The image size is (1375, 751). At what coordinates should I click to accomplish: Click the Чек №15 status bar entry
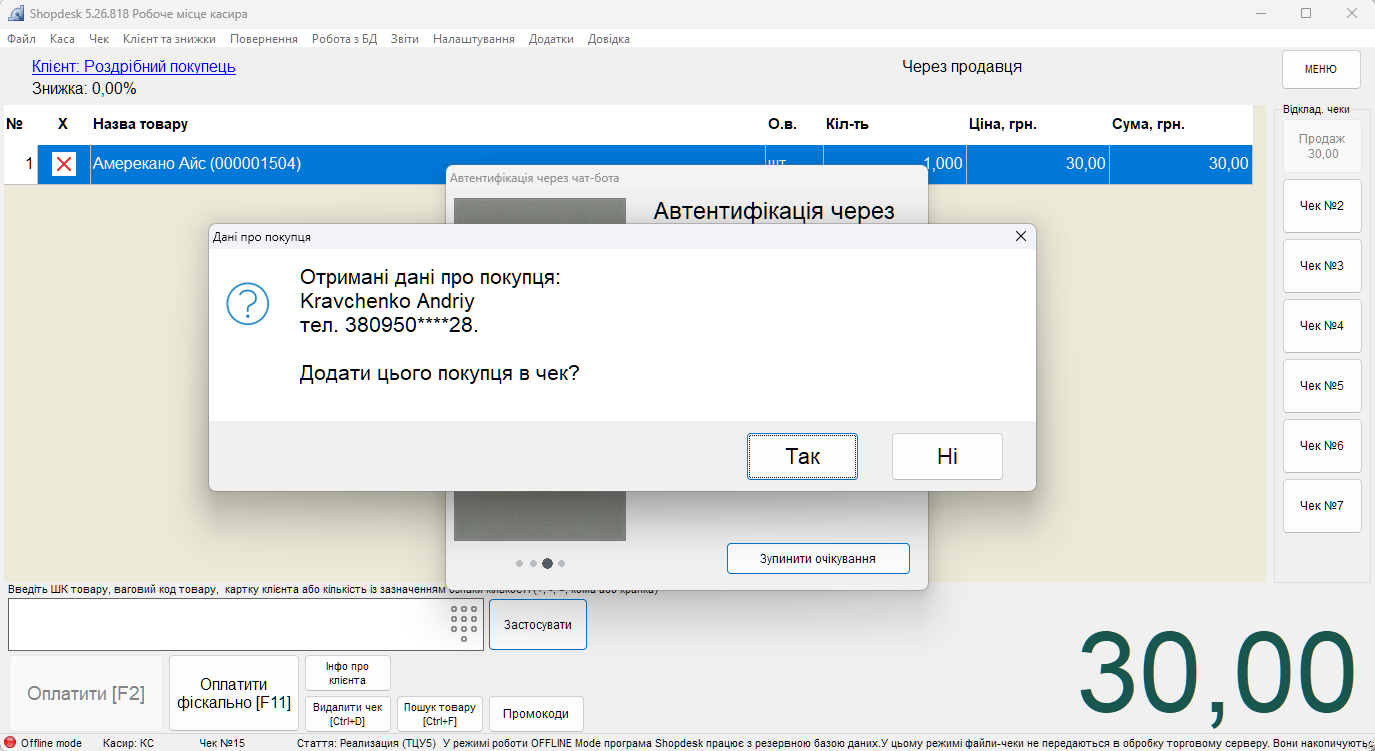click(222, 743)
